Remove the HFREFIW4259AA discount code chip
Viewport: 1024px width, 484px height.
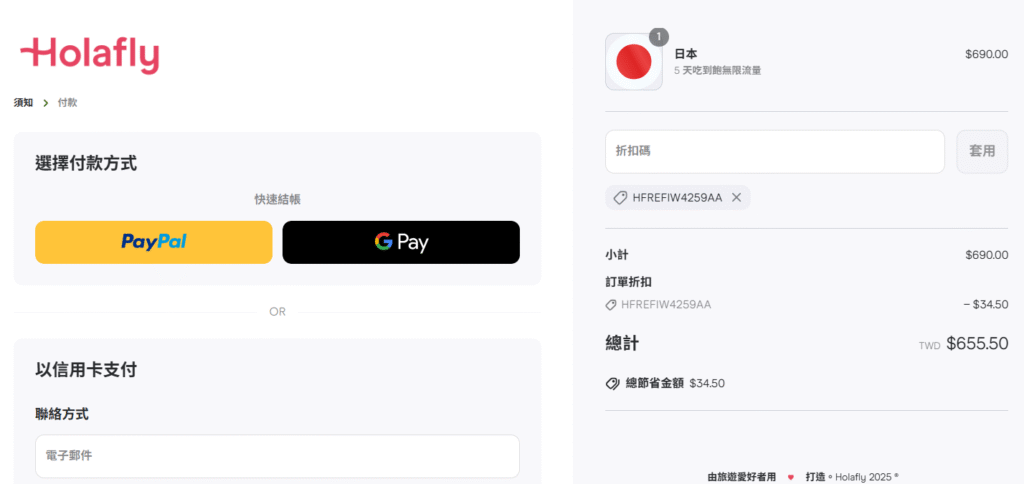point(736,197)
